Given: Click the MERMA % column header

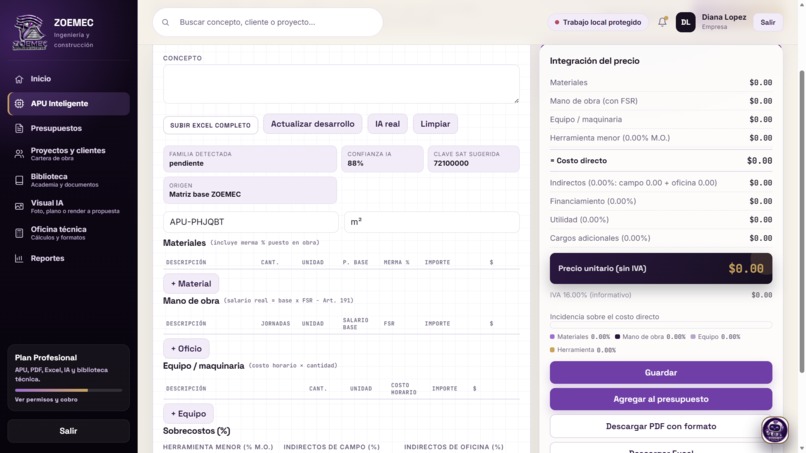Looking at the screenshot, I should [396, 262].
